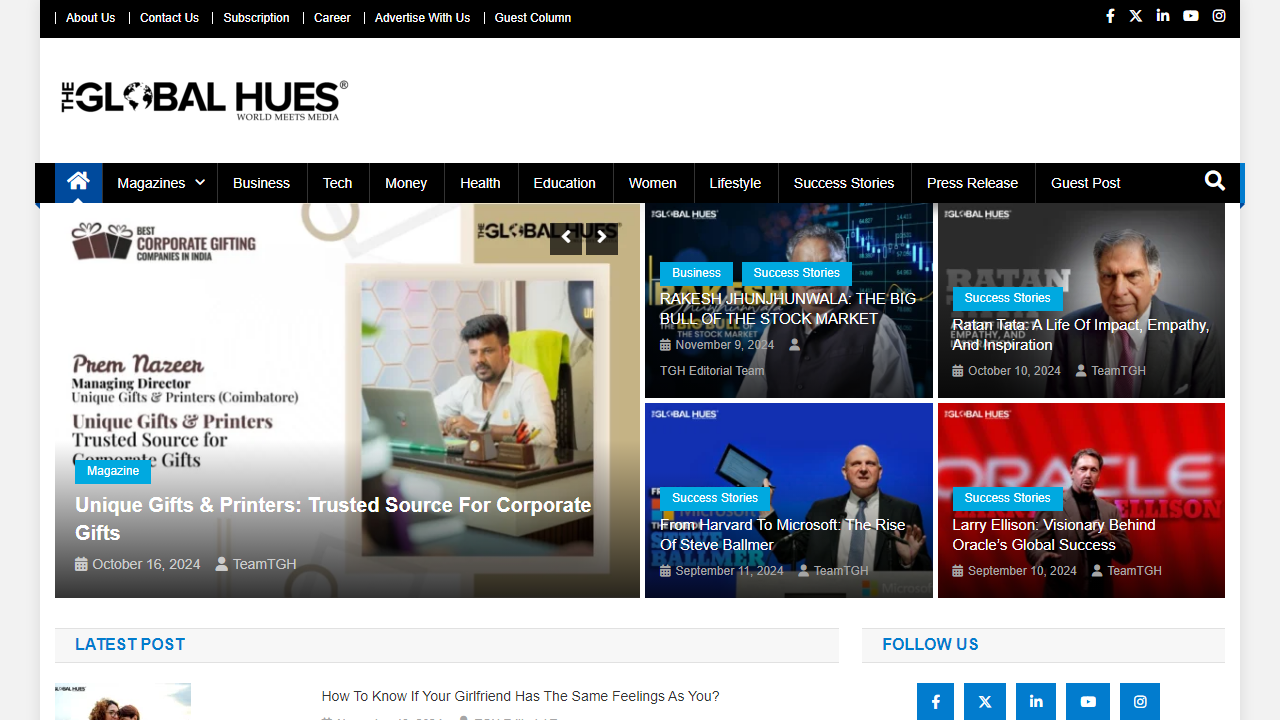Open the Advertise With Us link

(x=422, y=17)
